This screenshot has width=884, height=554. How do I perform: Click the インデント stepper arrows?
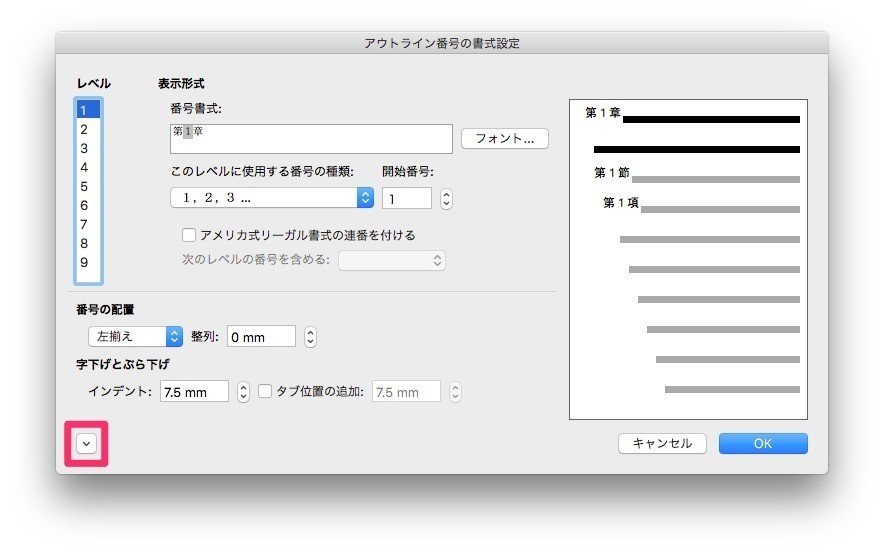click(x=243, y=392)
